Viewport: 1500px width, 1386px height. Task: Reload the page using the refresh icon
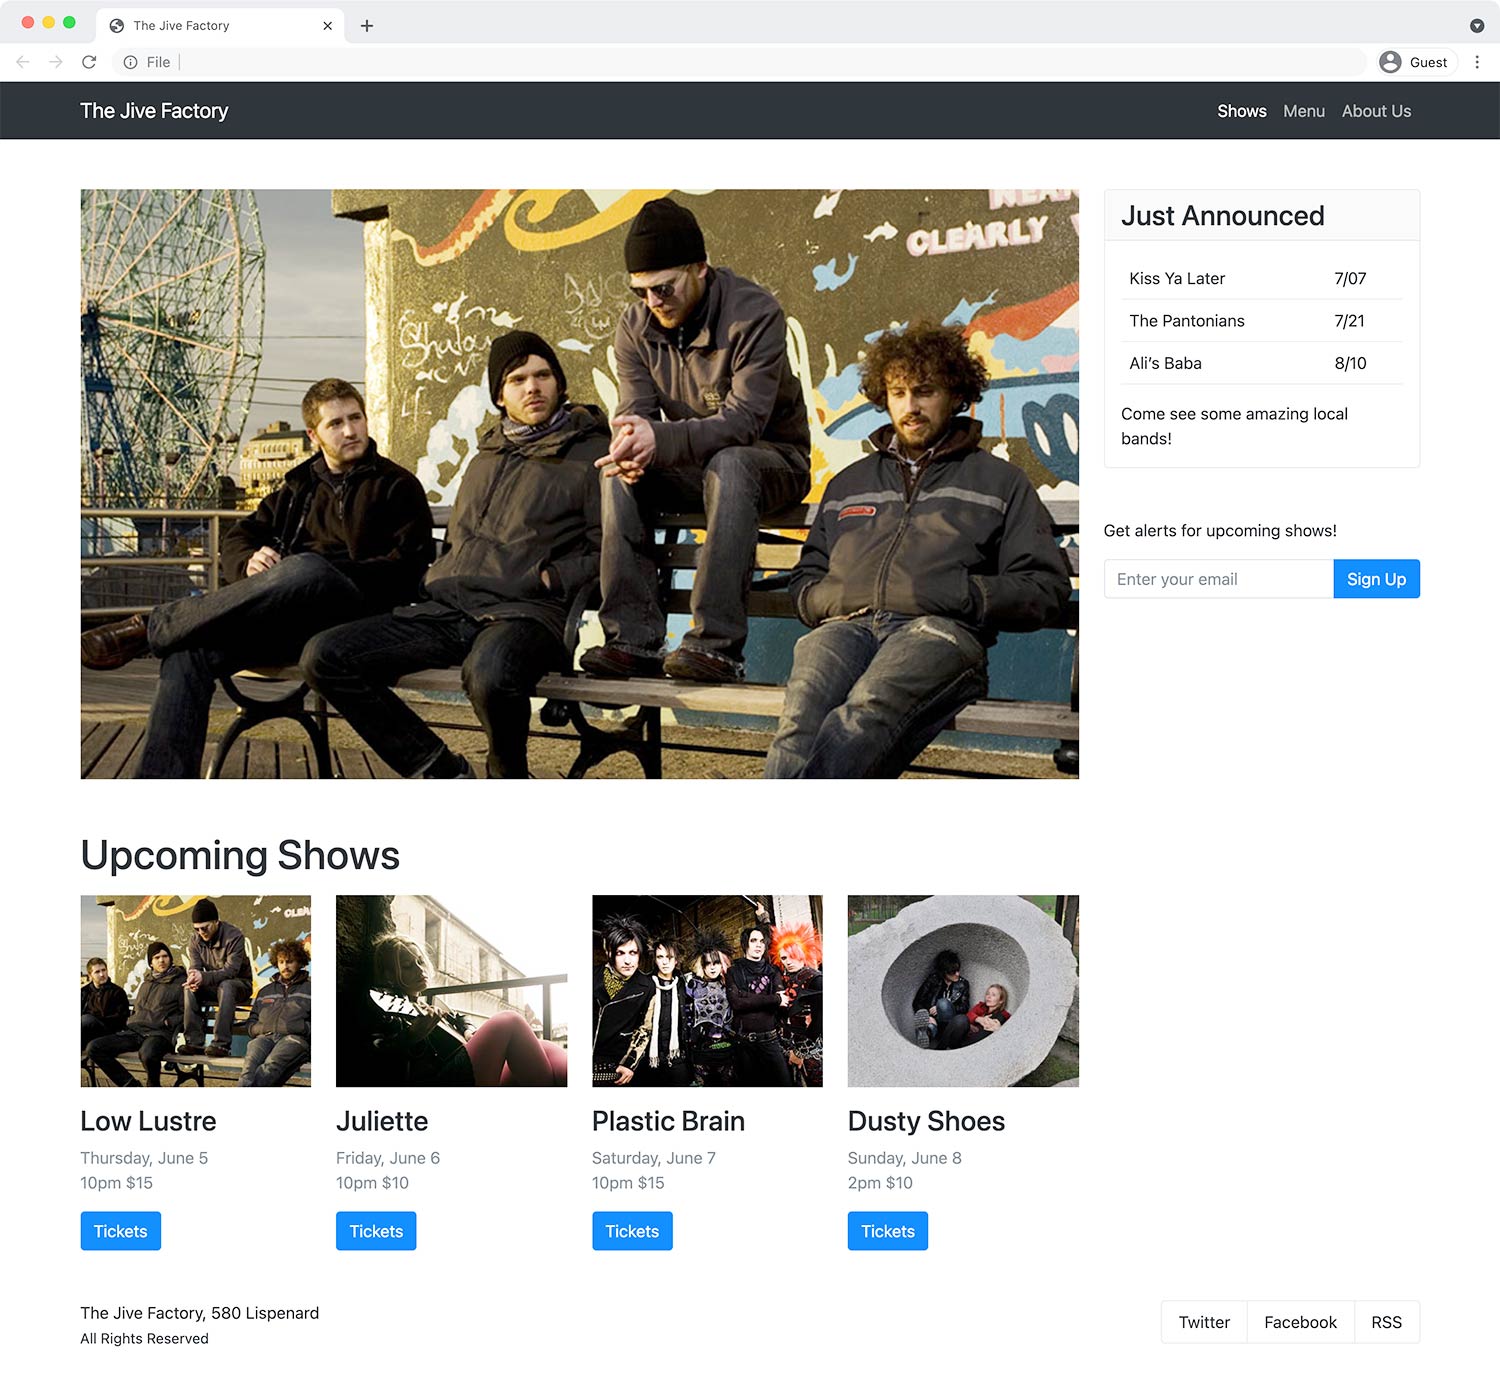pos(89,61)
